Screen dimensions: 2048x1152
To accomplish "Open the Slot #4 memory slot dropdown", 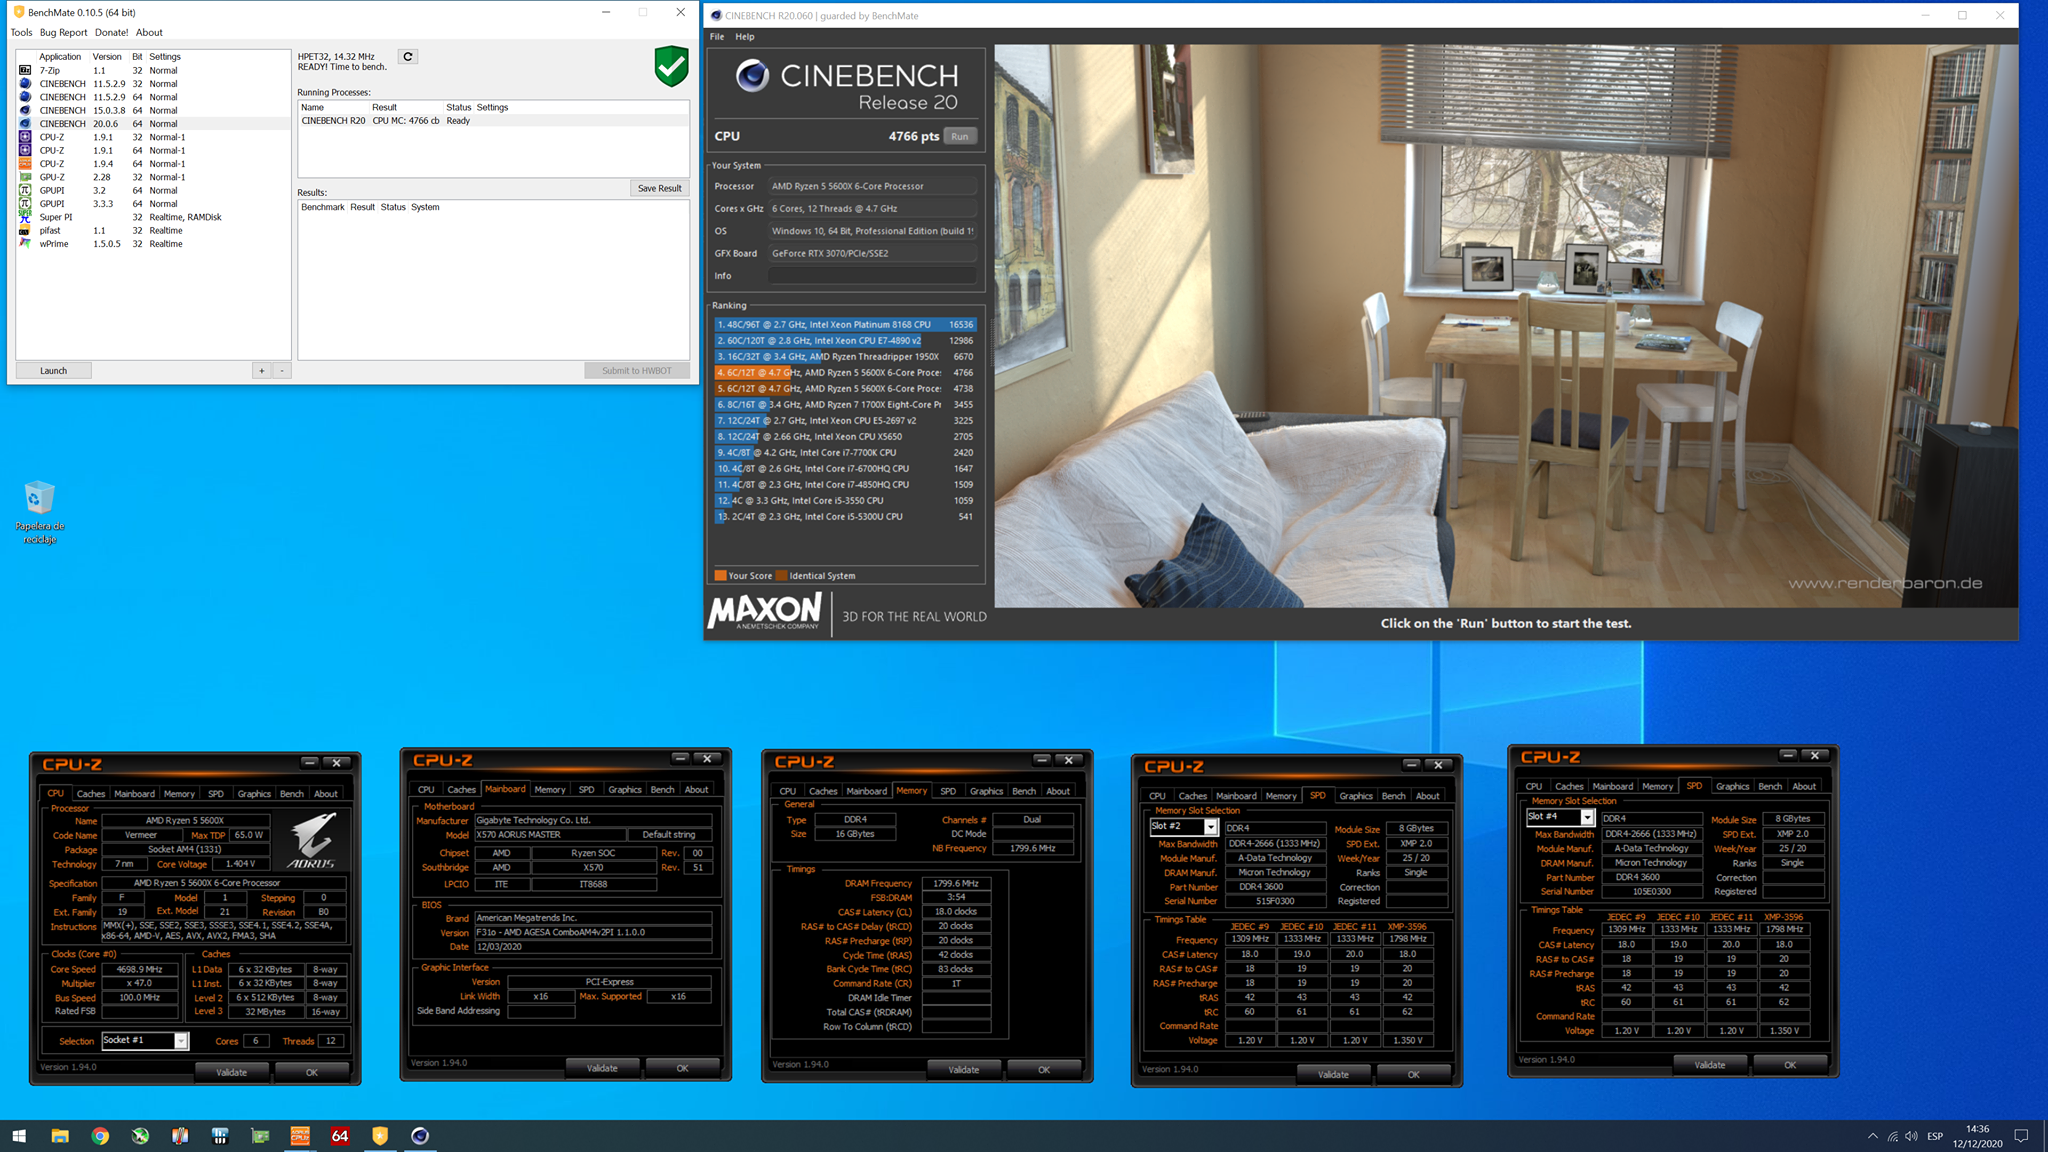I will 1586,817.
